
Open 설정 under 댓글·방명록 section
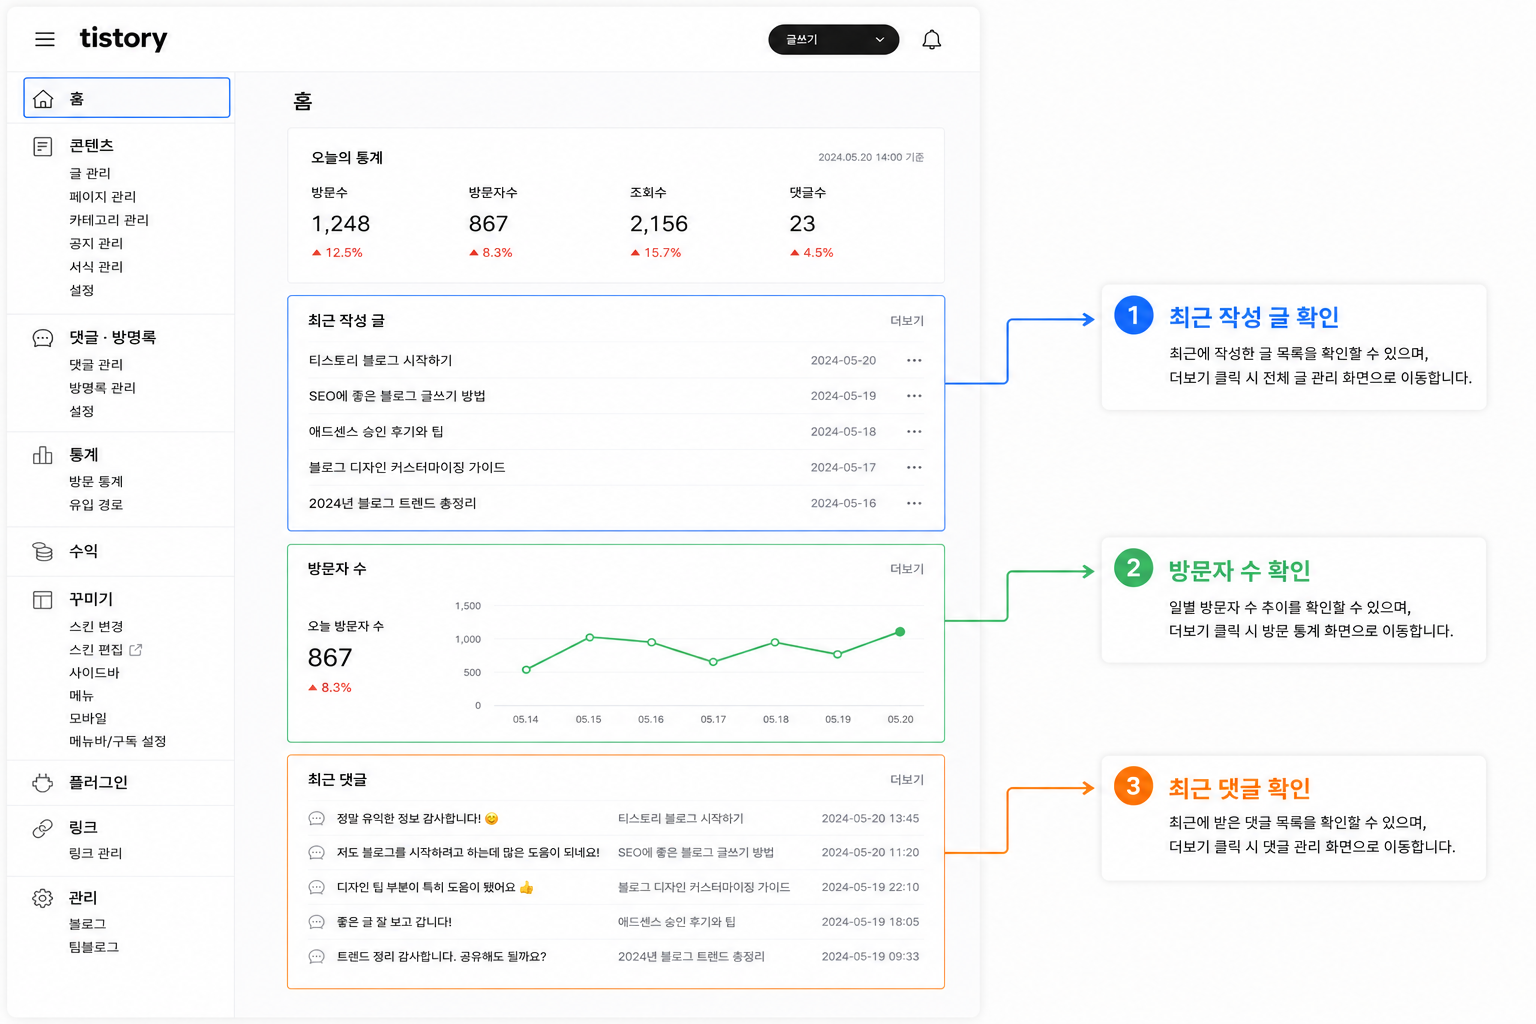81,411
